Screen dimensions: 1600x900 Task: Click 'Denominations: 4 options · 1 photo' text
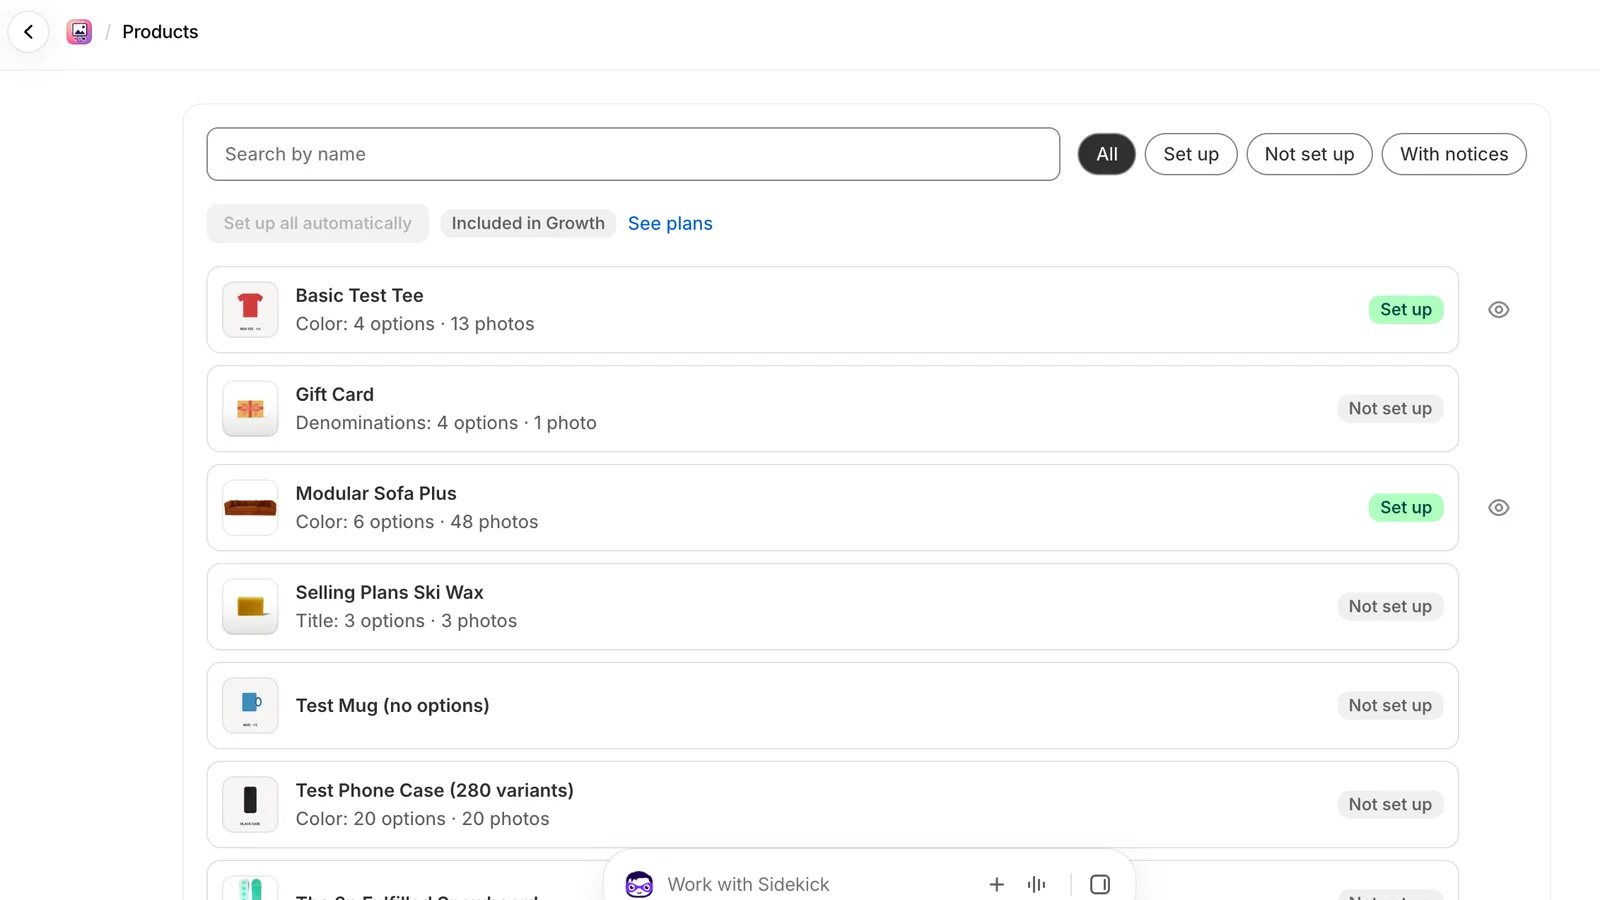pos(446,423)
